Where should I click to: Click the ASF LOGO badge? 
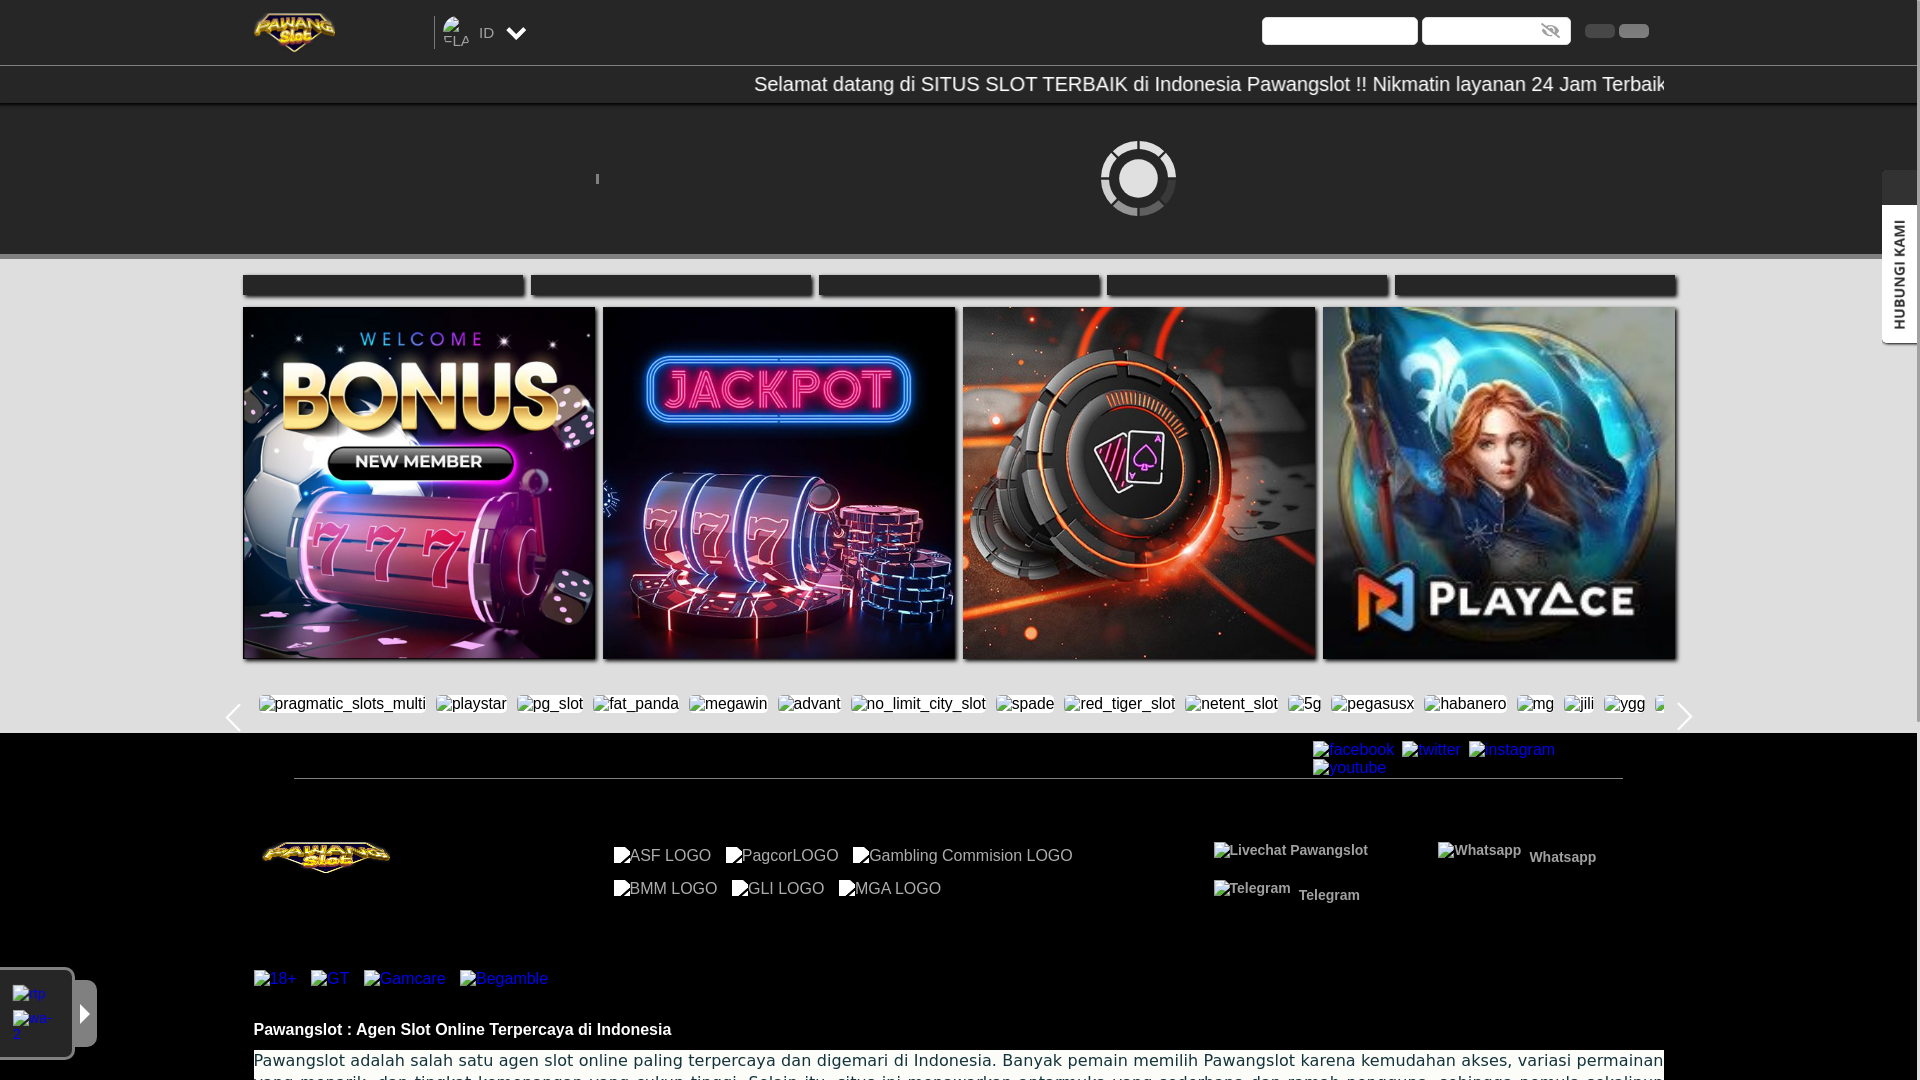click(662, 856)
